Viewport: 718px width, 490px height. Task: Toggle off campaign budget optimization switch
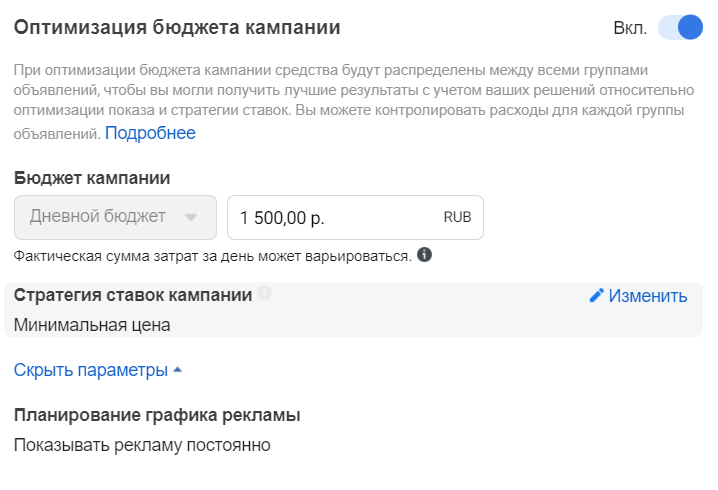tap(680, 27)
